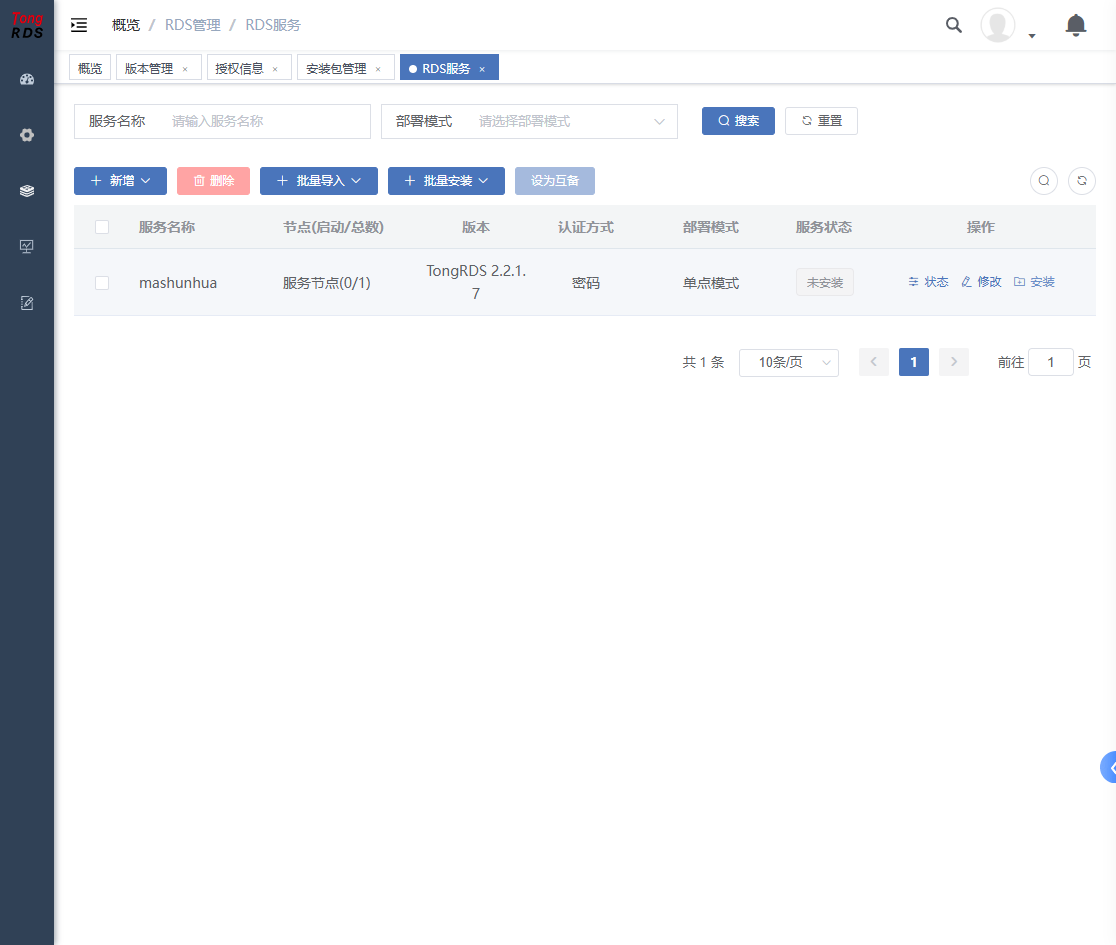Click the 重置 button
This screenshot has height=945, width=1116.
821,121
